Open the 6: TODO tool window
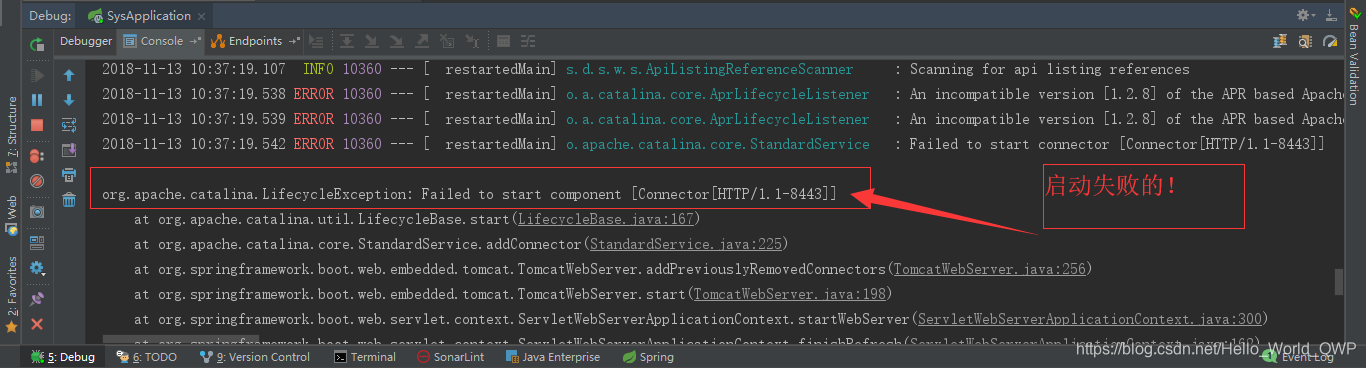The width and height of the screenshot is (1366, 368). [146, 357]
